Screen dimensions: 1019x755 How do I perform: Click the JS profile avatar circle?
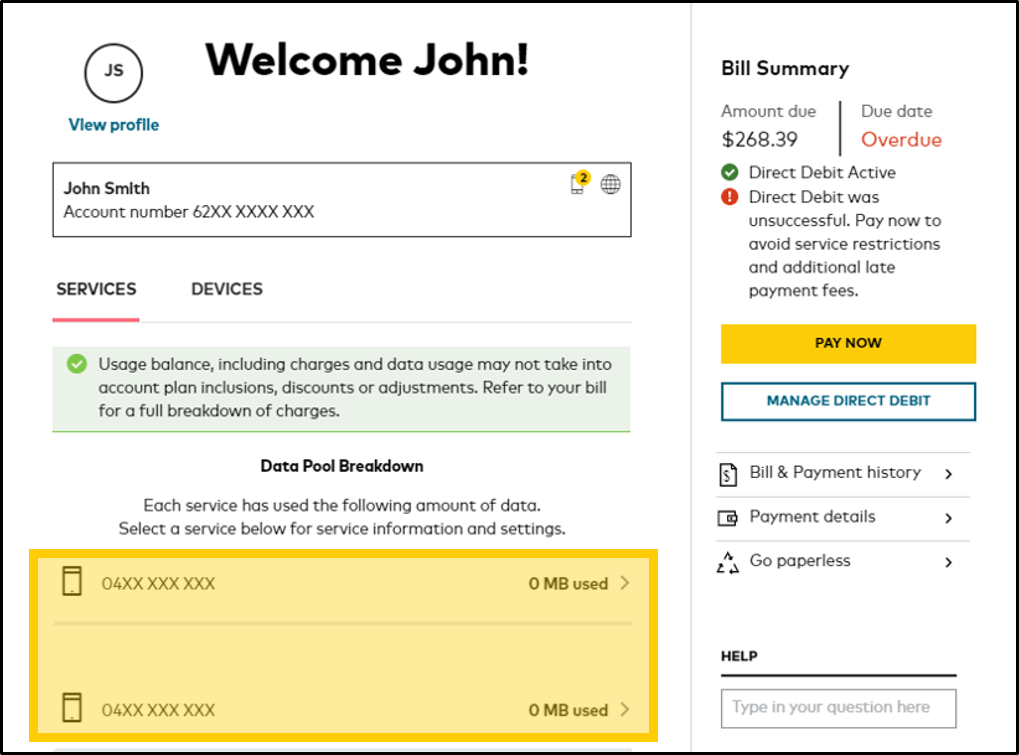point(113,72)
